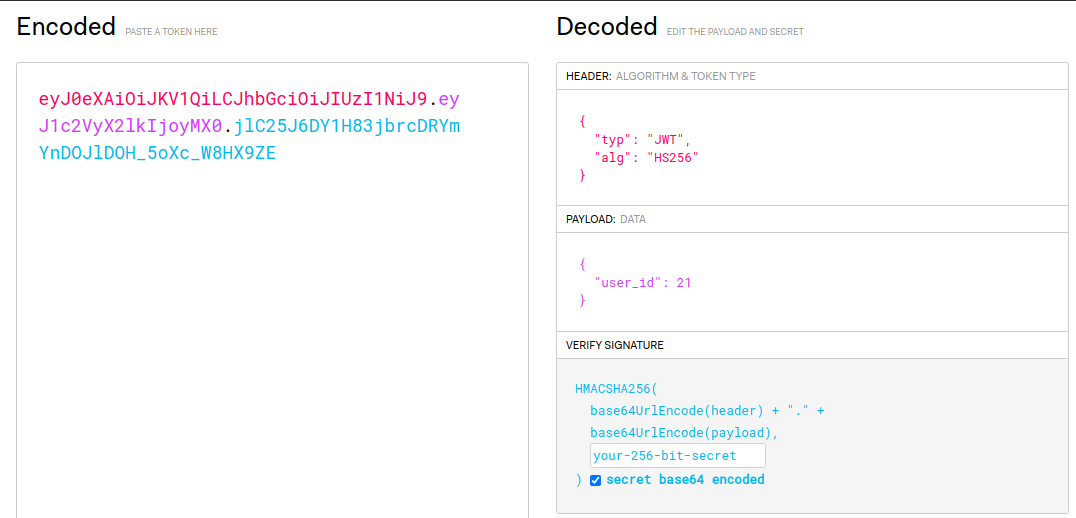Click the 'secret base64 encoded' label text
The height and width of the screenshot is (518, 1076).
(685, 480)
